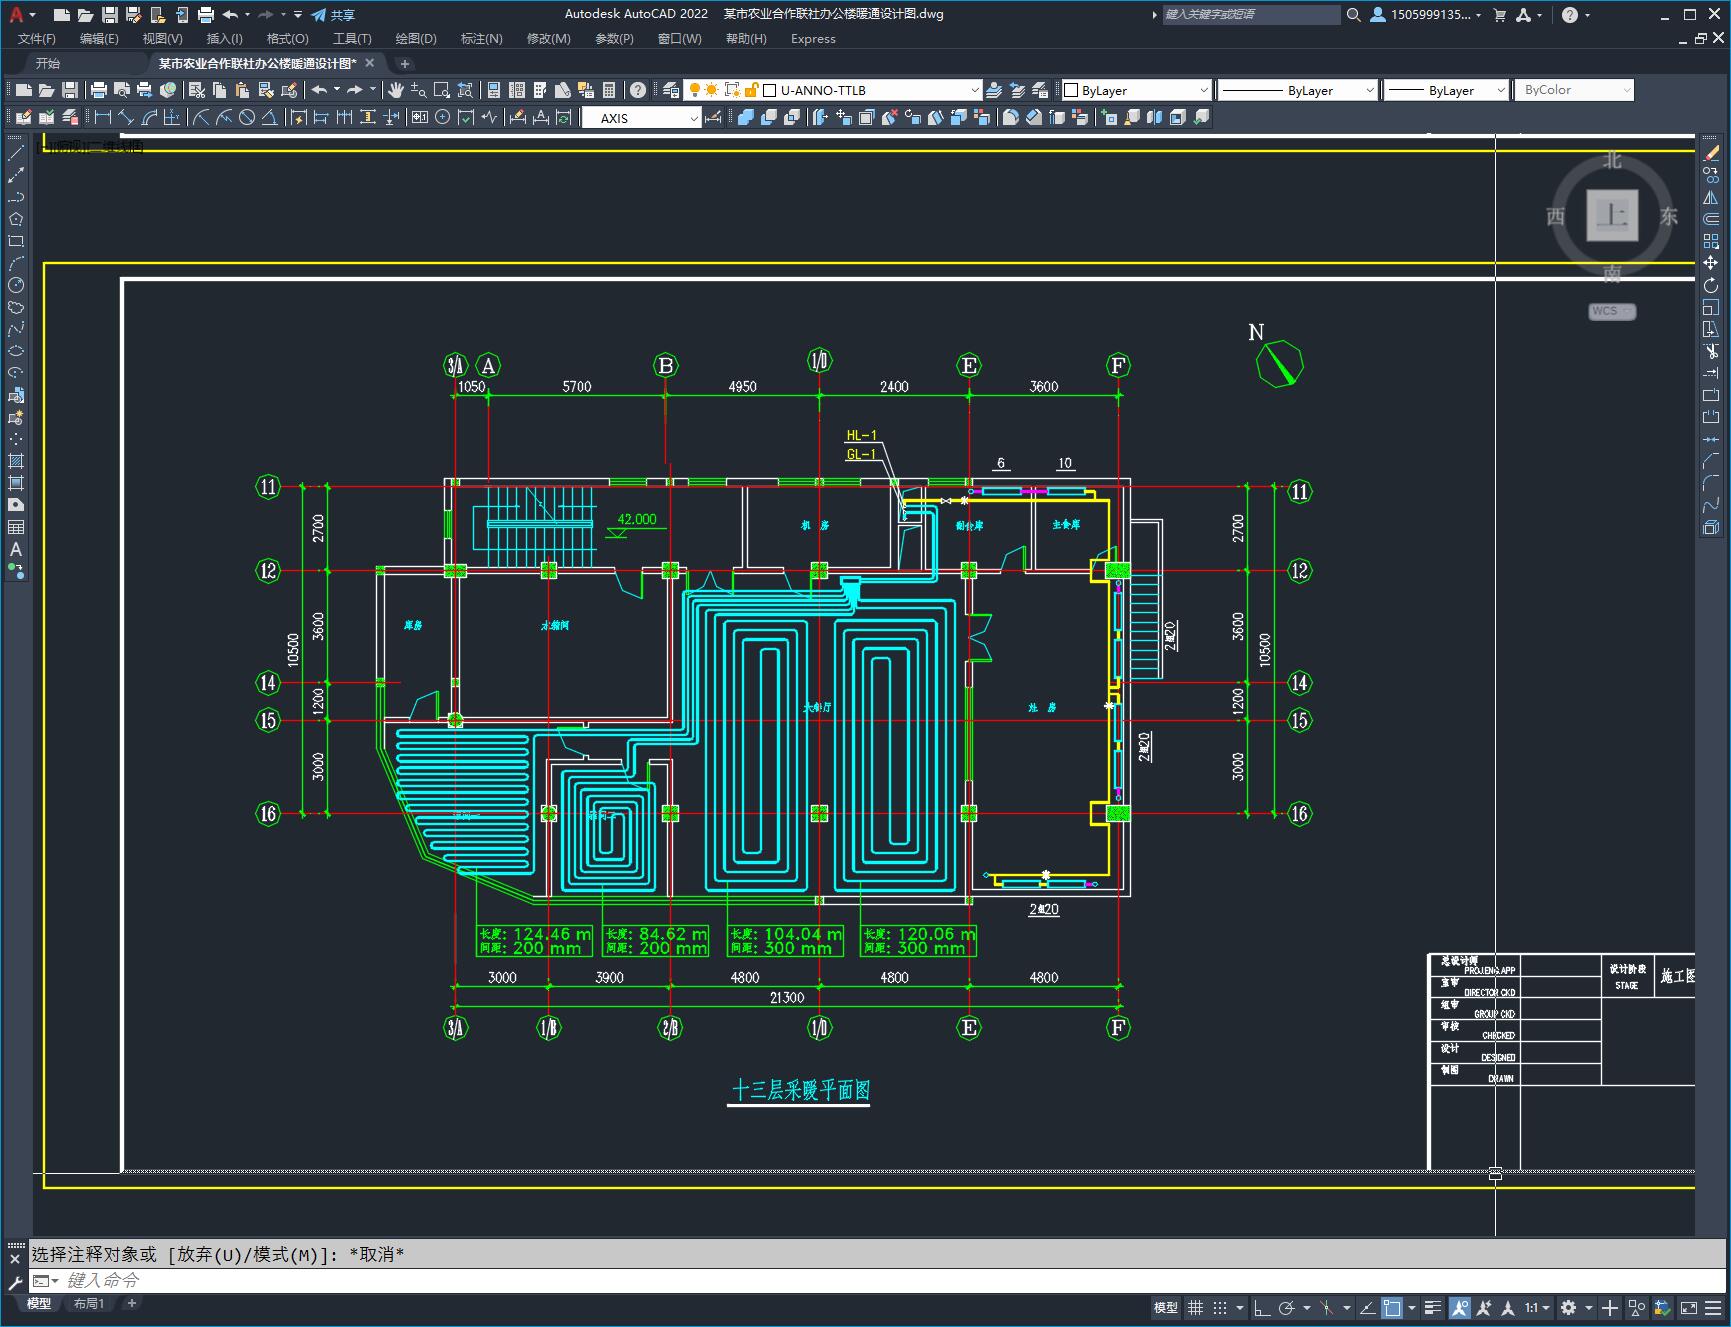This screenshot has height=1327, width=1731.
Task: Toggle the drawing grid display
Action: point(1195,1307)
